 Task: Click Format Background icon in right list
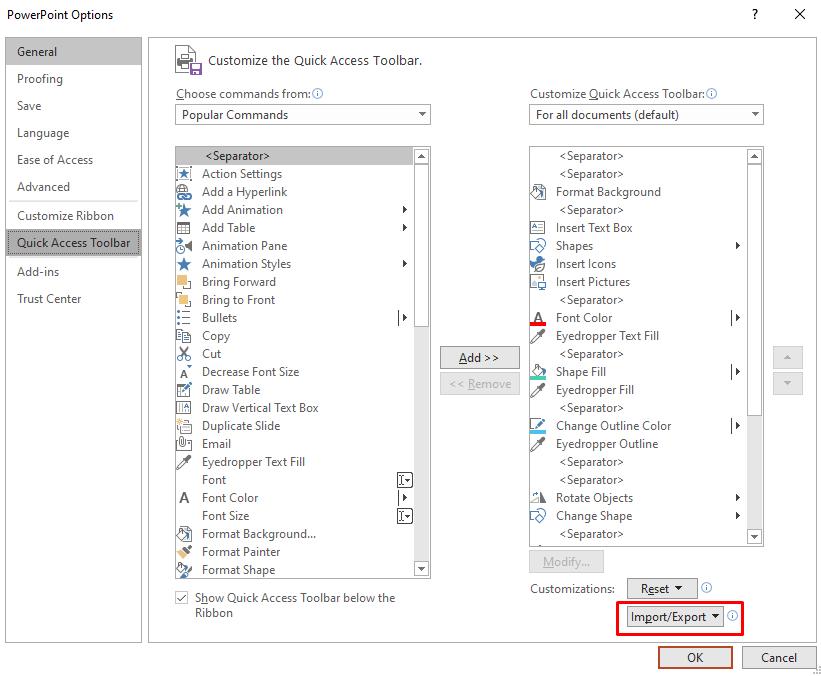coord(538,192)
